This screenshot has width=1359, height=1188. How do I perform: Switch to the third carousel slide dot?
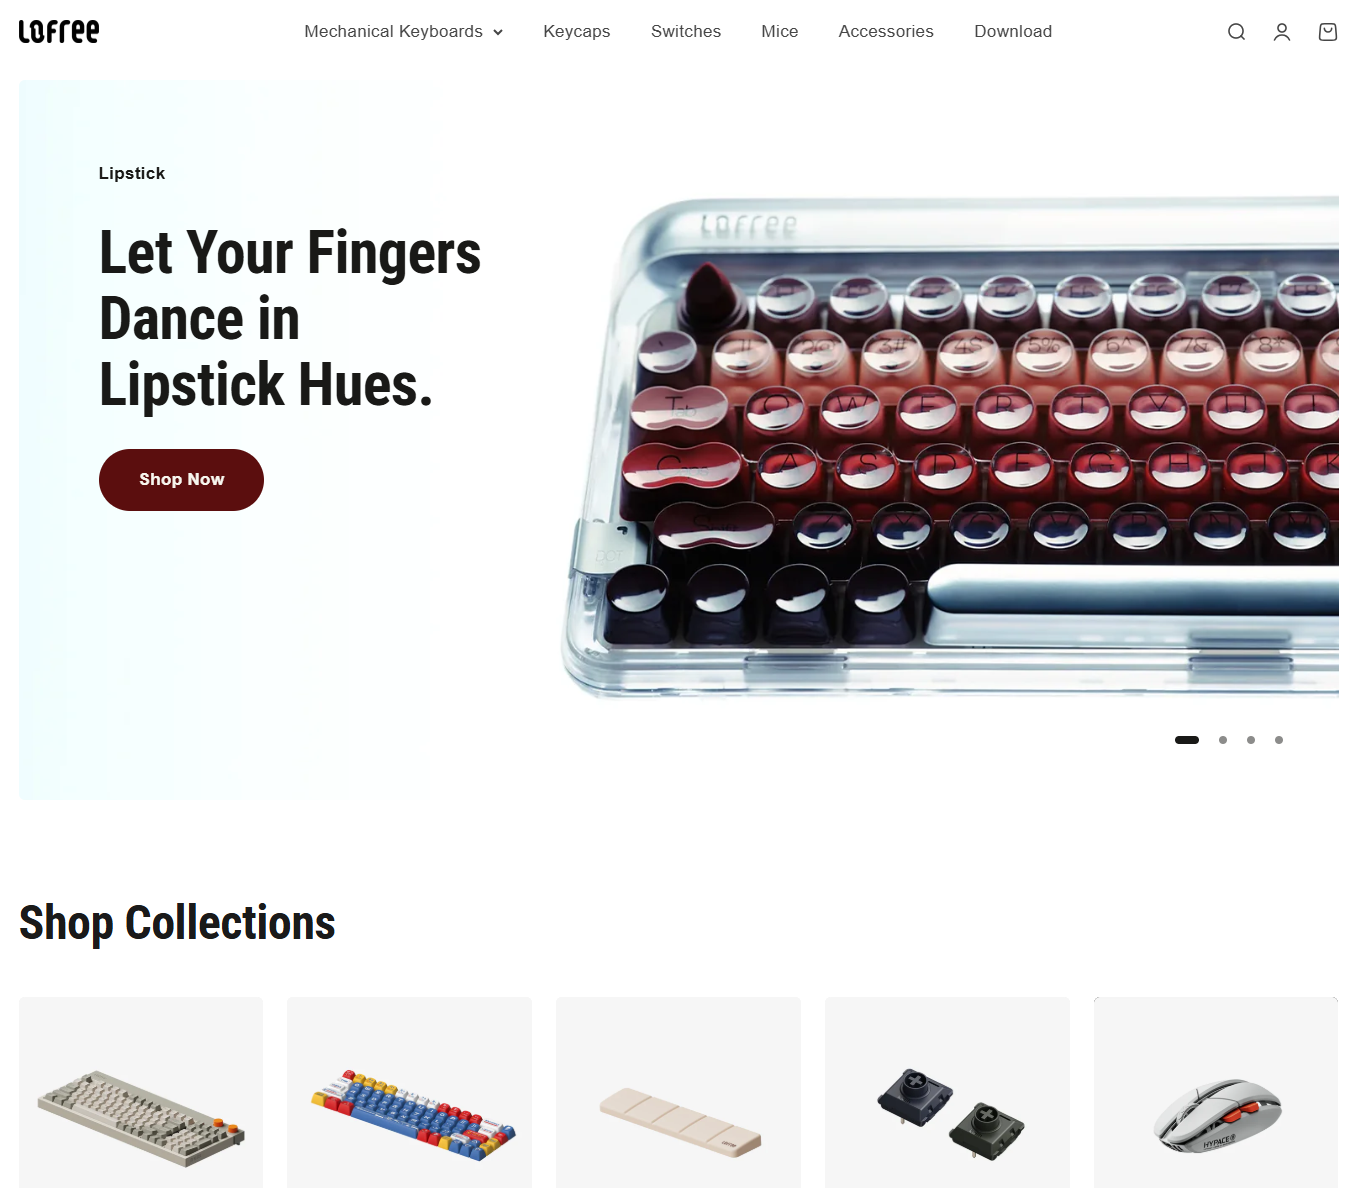tap(1251, 740)
